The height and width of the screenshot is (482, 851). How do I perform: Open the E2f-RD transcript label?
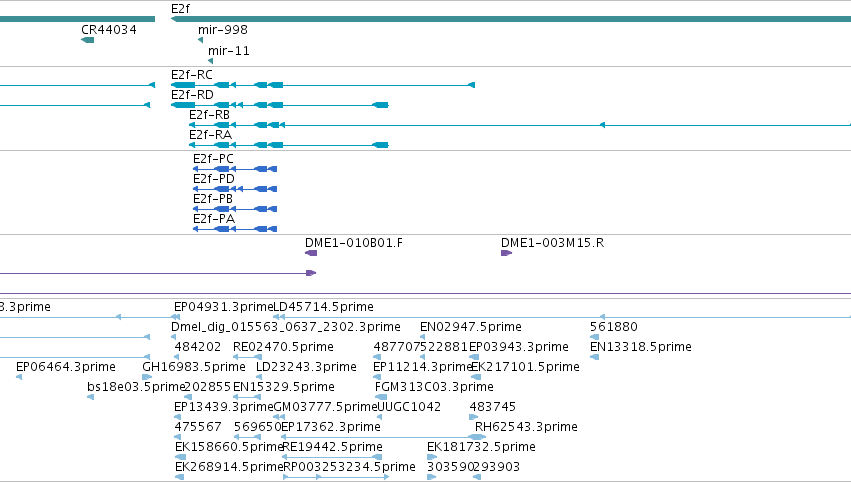tap(192, 95)
